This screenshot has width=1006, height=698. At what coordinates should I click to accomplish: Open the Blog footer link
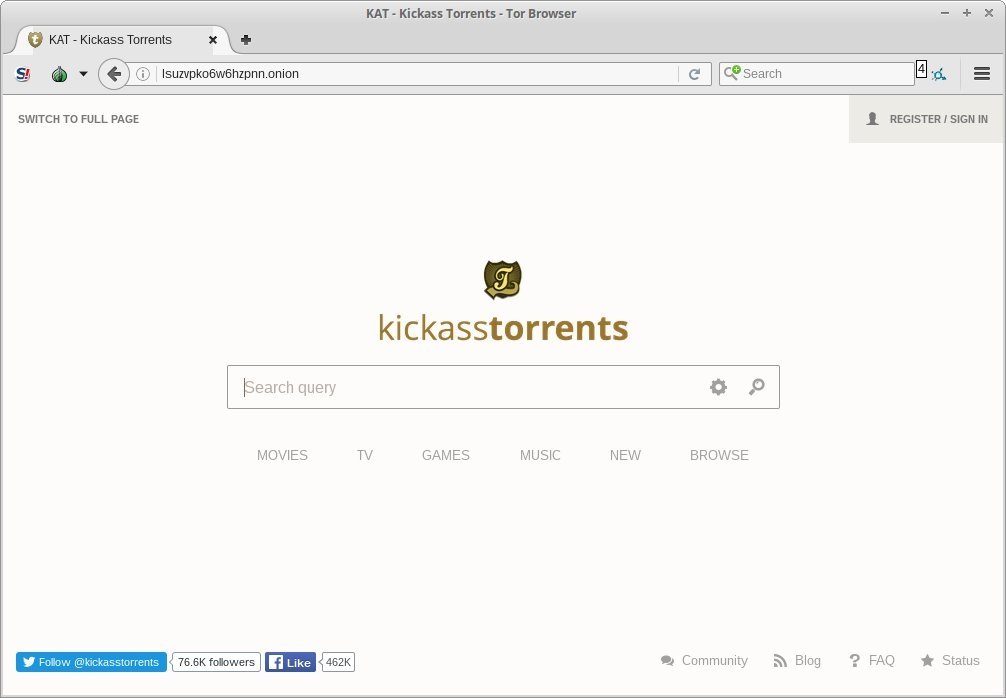pyautogui.click(x=797, y=661)
